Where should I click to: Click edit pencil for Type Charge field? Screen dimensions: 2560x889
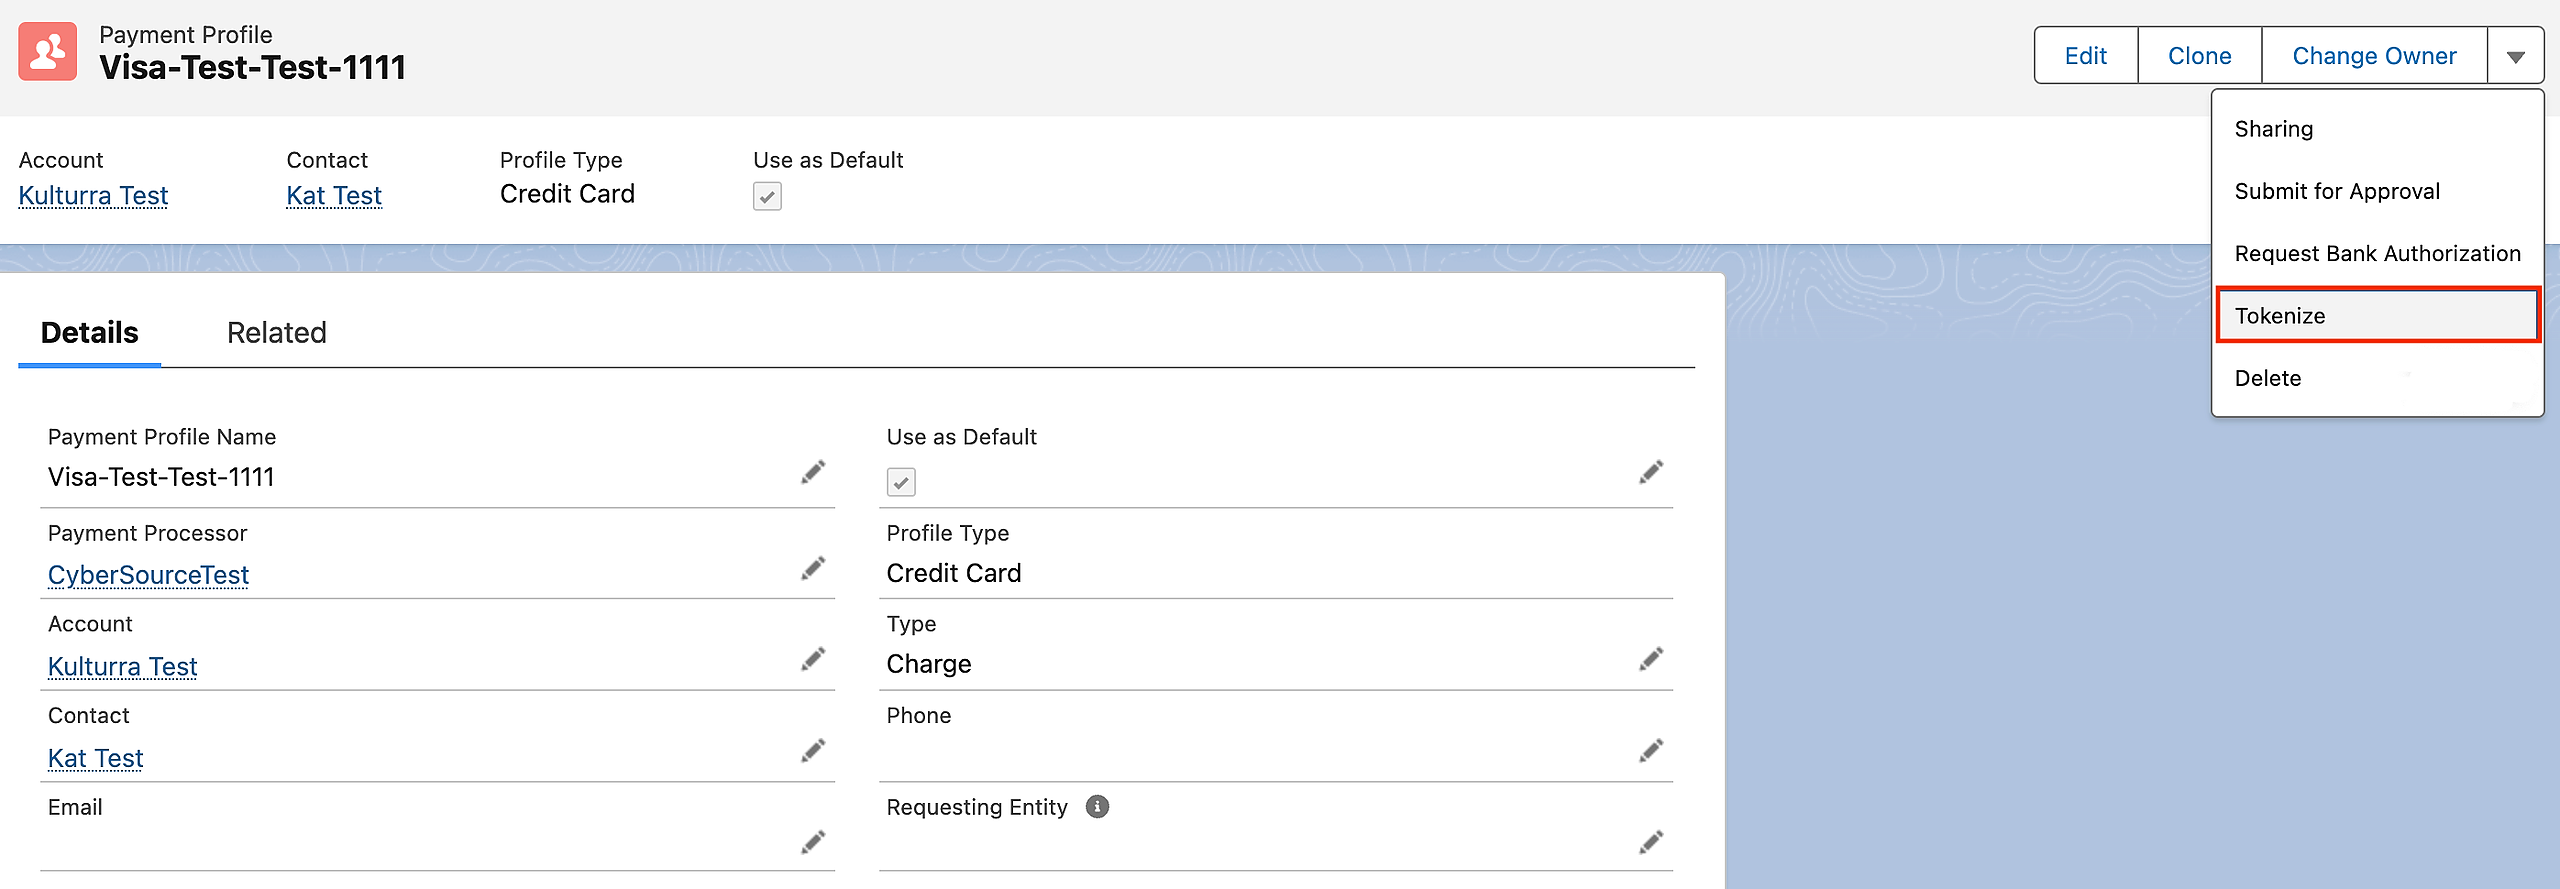tap(1651, 660)
